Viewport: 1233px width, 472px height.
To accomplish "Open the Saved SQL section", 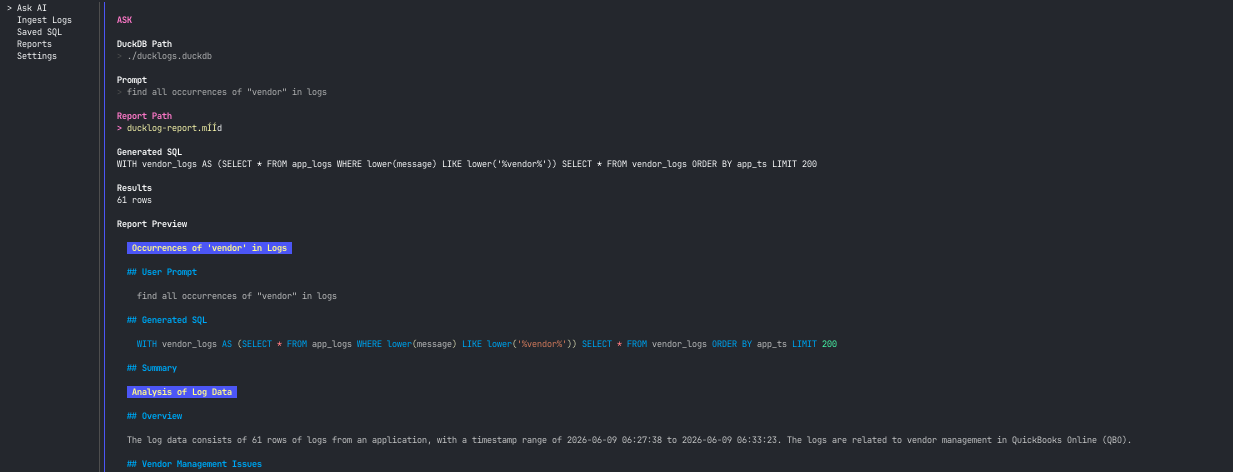I will pos(39,32).
